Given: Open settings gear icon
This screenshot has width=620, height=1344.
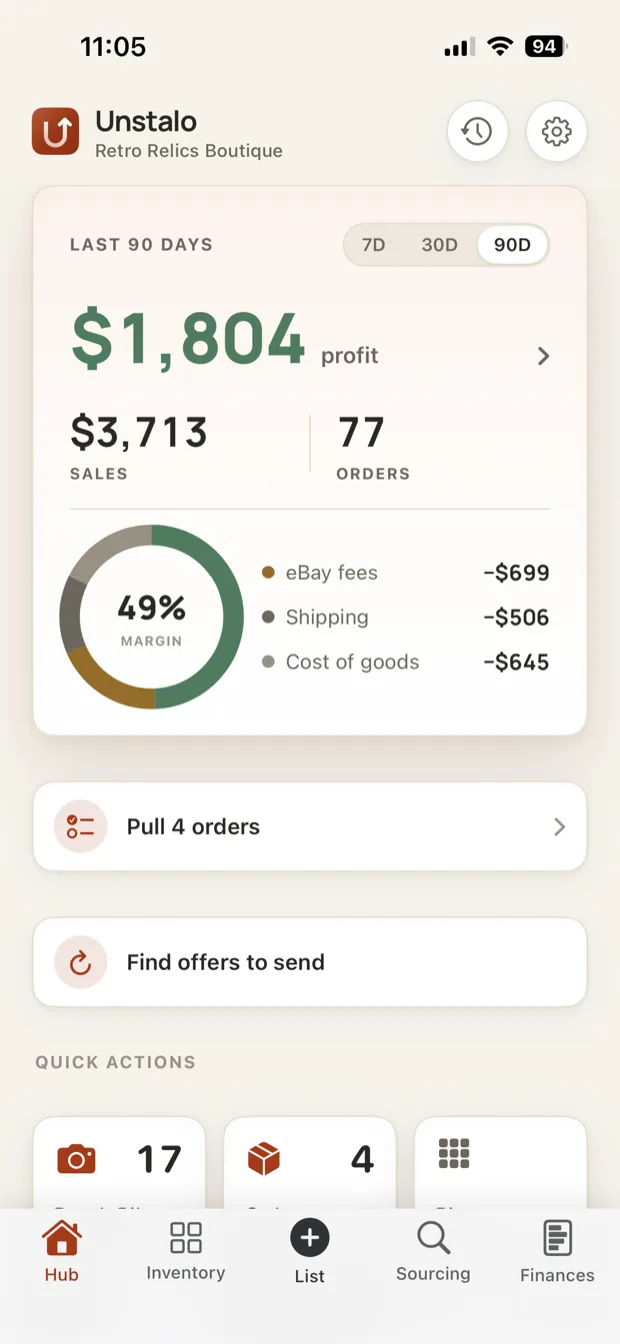Looking at the screenshot, I should click(x=556, y=131).
